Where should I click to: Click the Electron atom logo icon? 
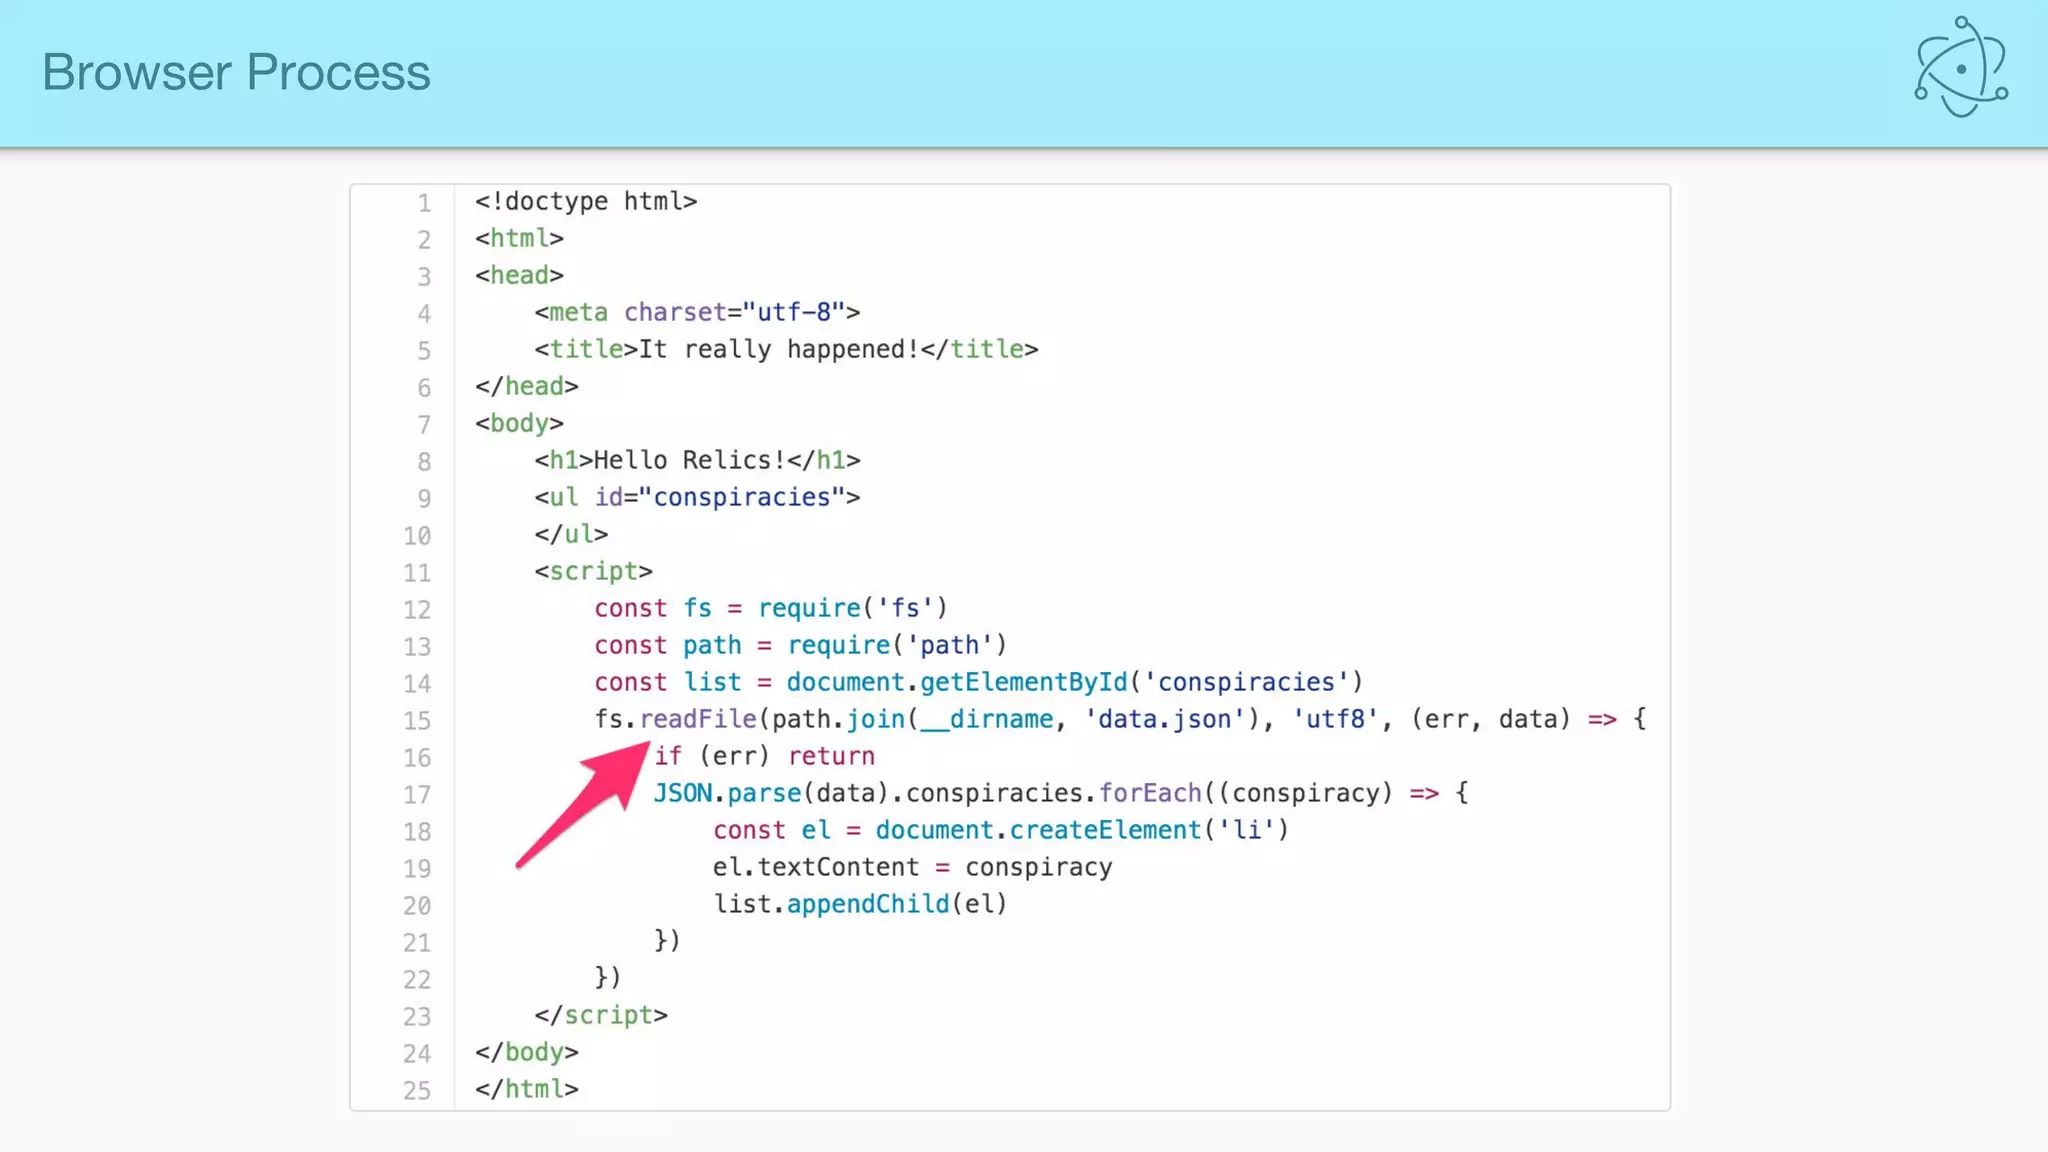(x=1960, y=68)
